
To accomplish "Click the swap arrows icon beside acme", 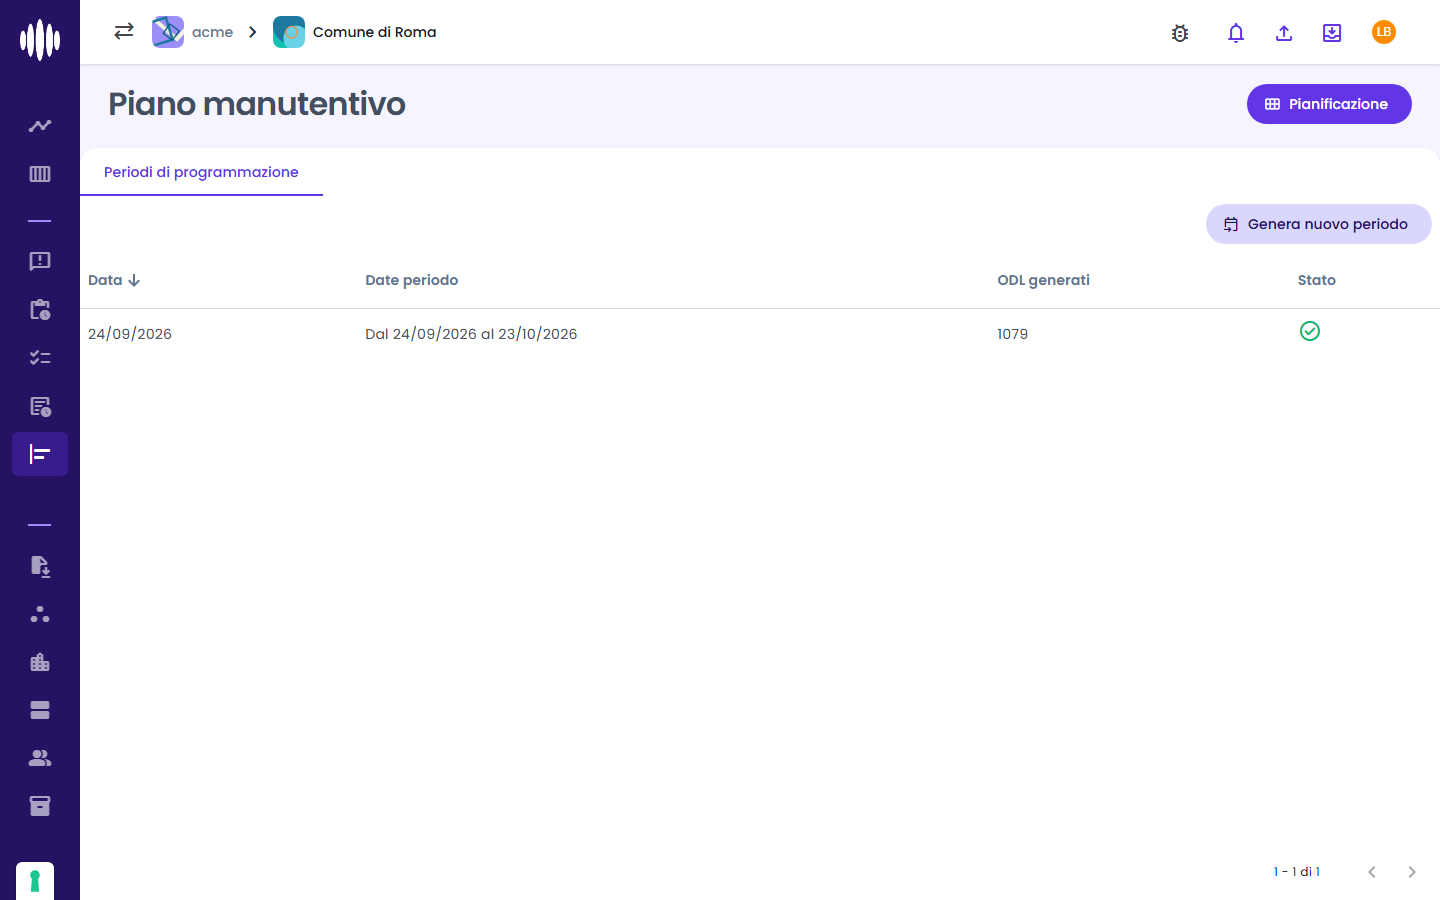I will (124, 32).
